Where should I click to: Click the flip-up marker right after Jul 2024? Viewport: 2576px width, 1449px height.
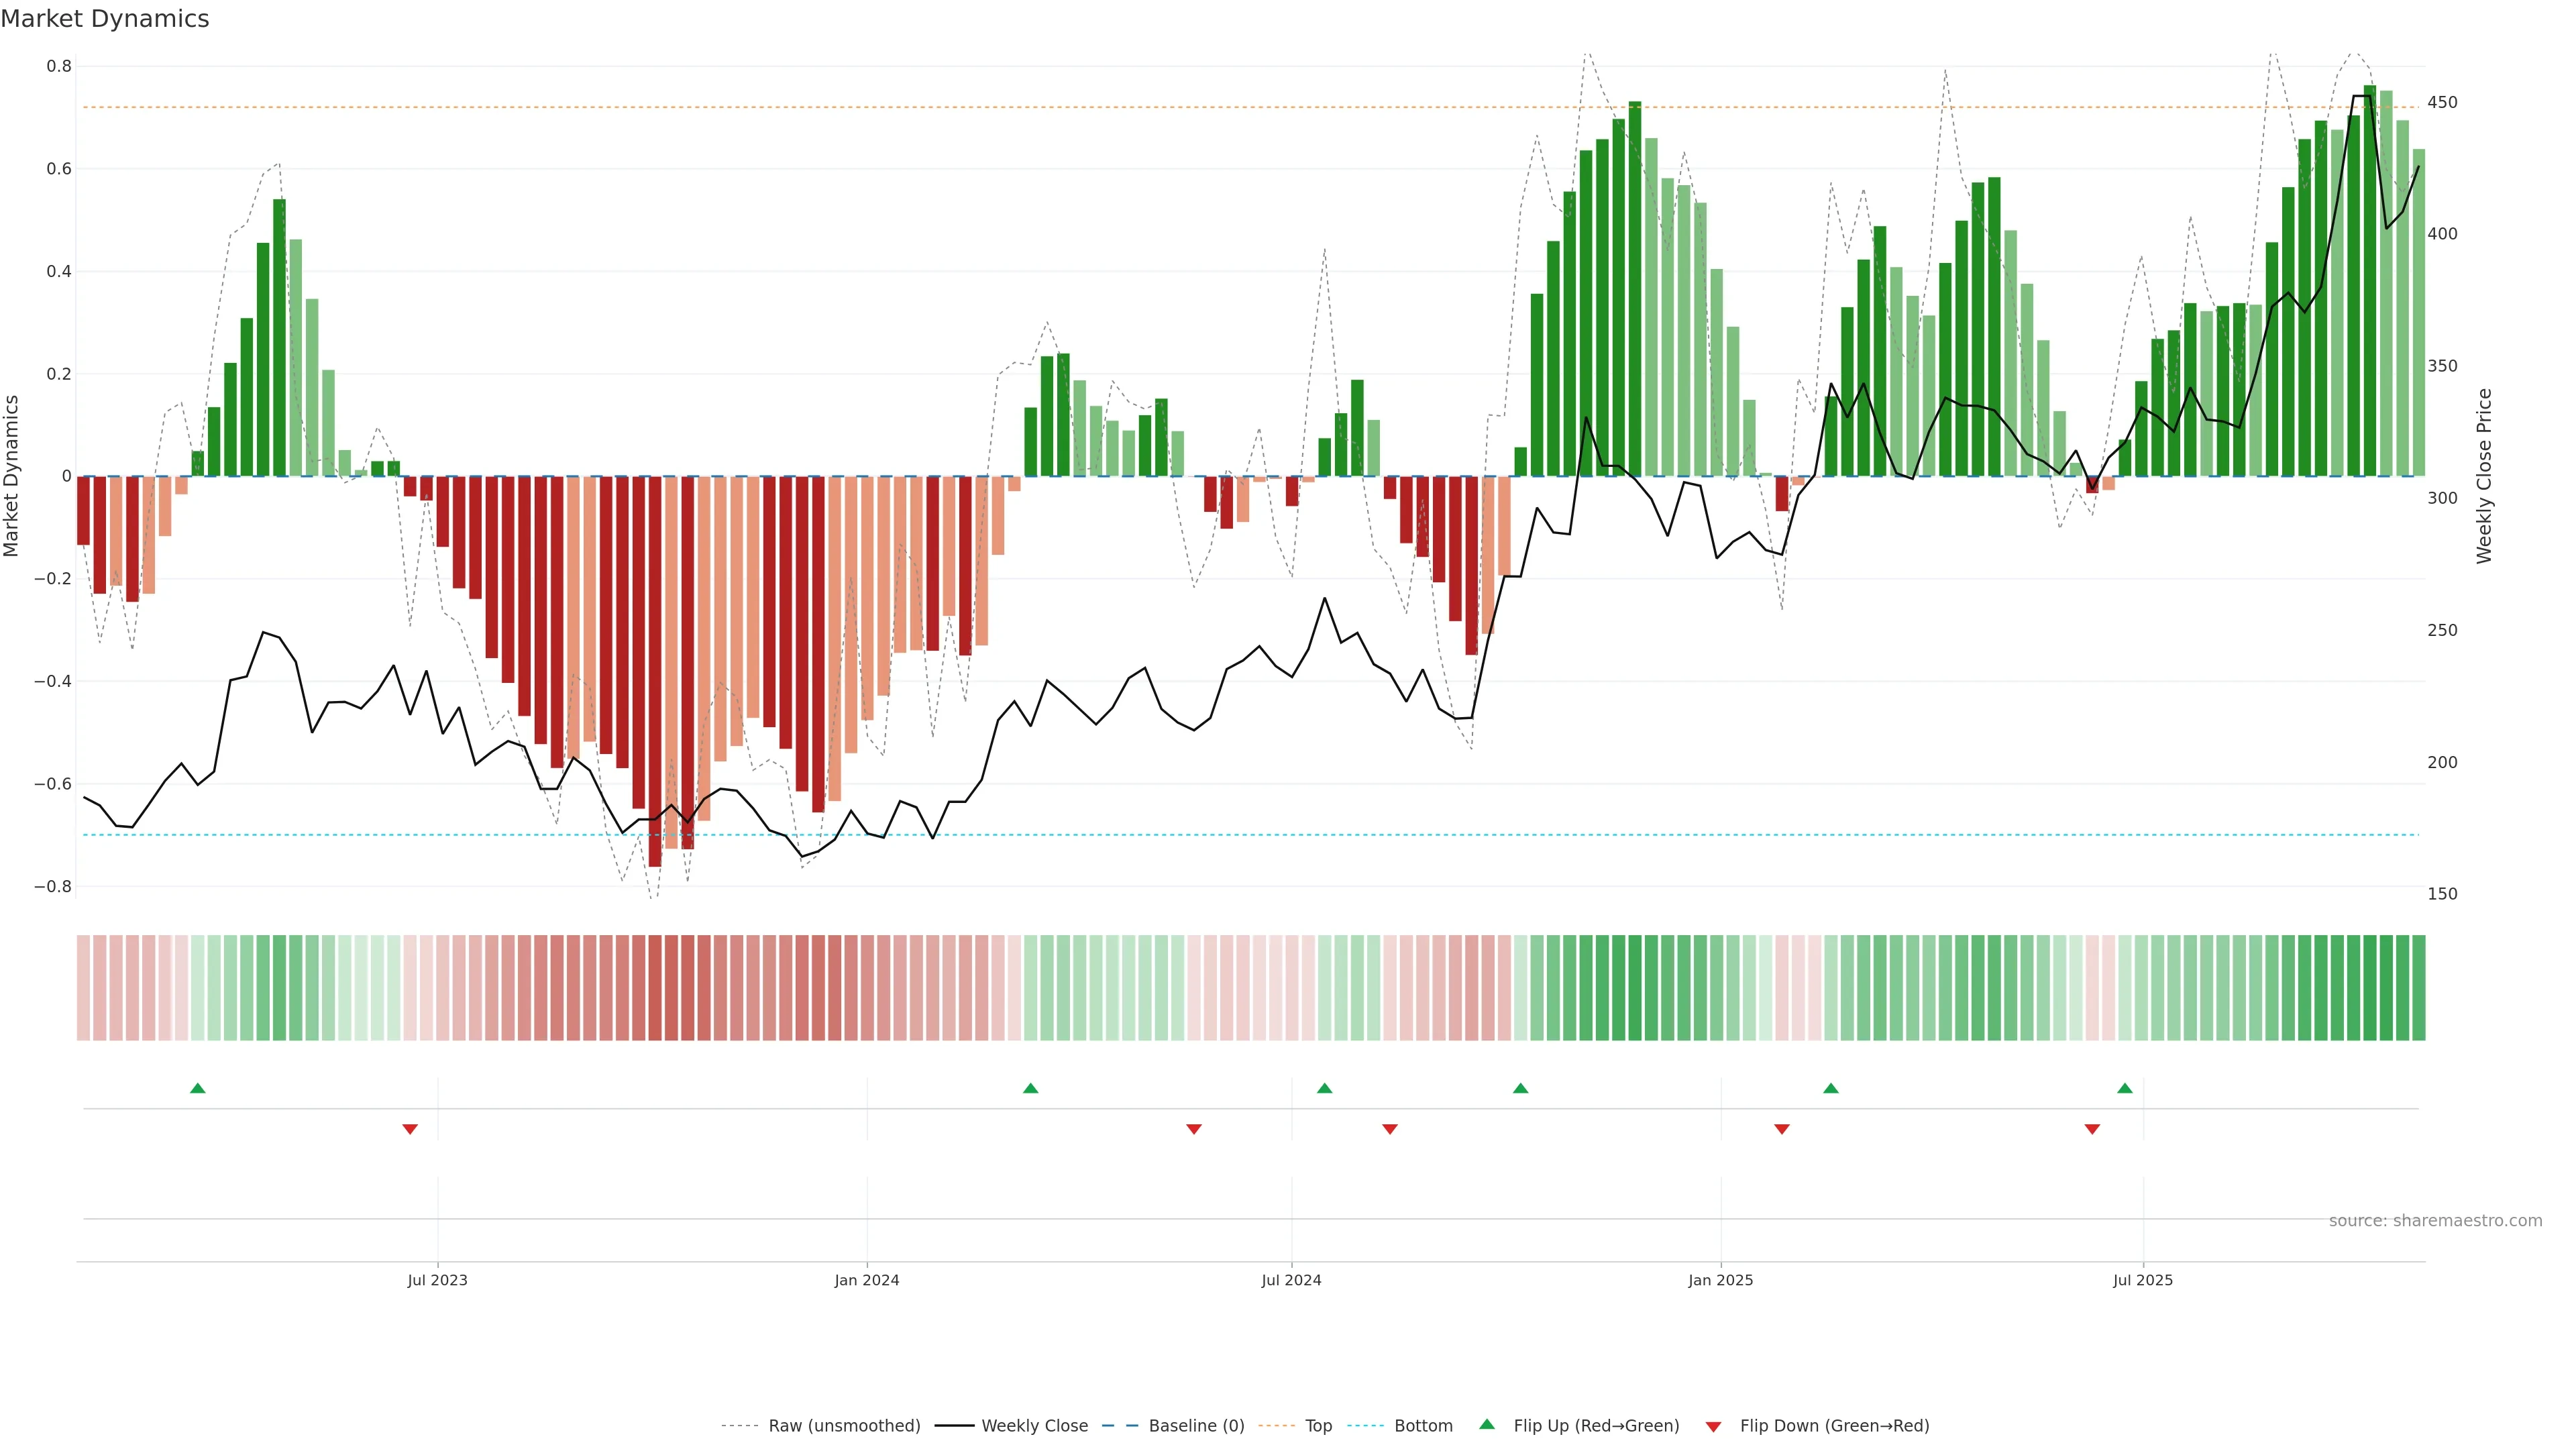pyautogui.click(x=1324, y=1088)
